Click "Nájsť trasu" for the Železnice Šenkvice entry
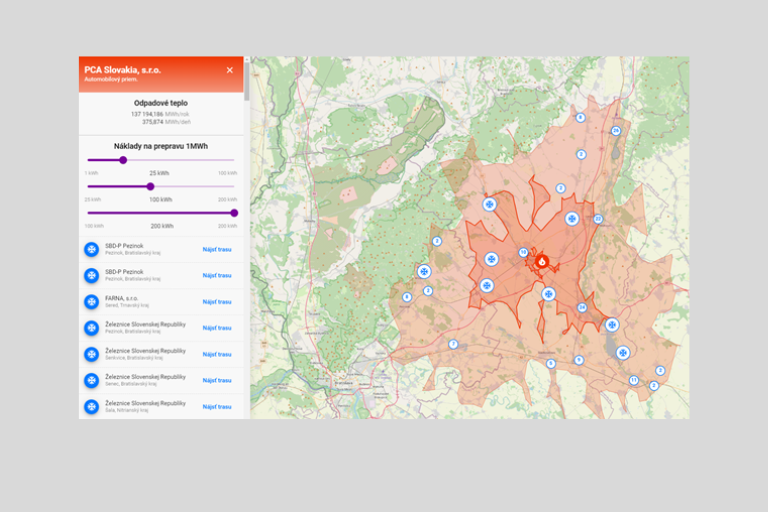This screenshot has height=512, width=768. coord(217,354)
